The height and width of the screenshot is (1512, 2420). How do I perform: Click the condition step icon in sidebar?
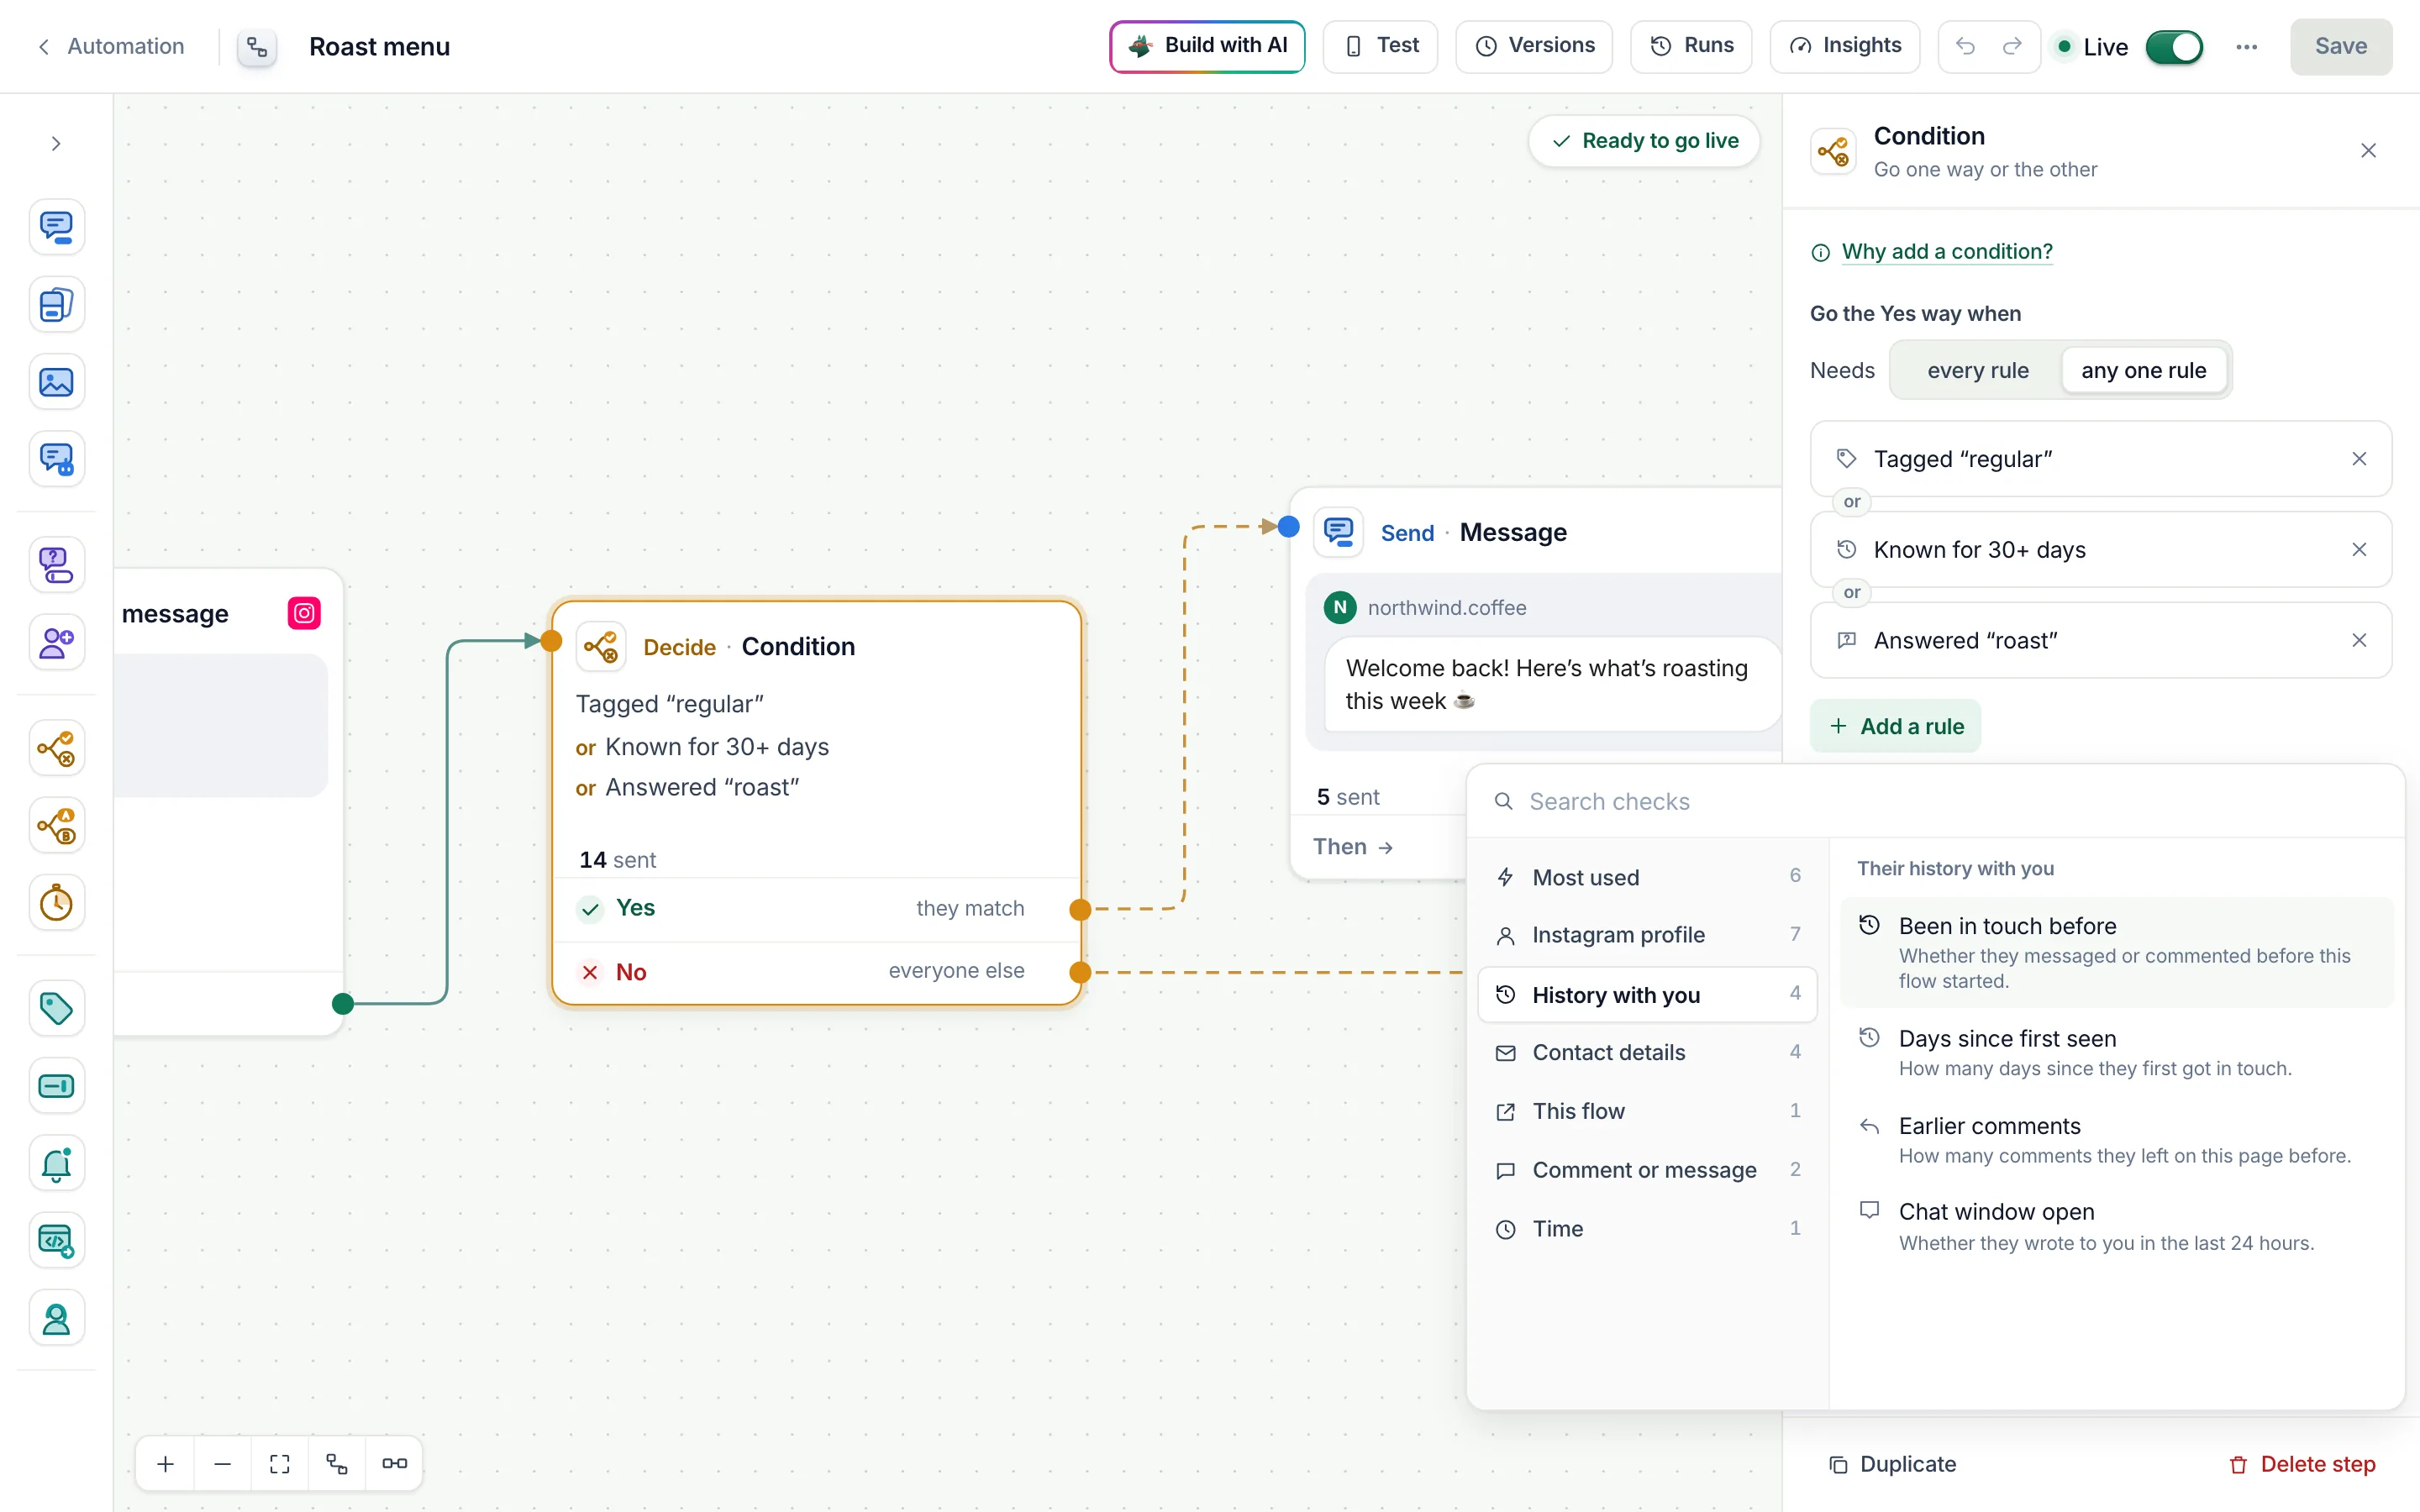[56, 748]
